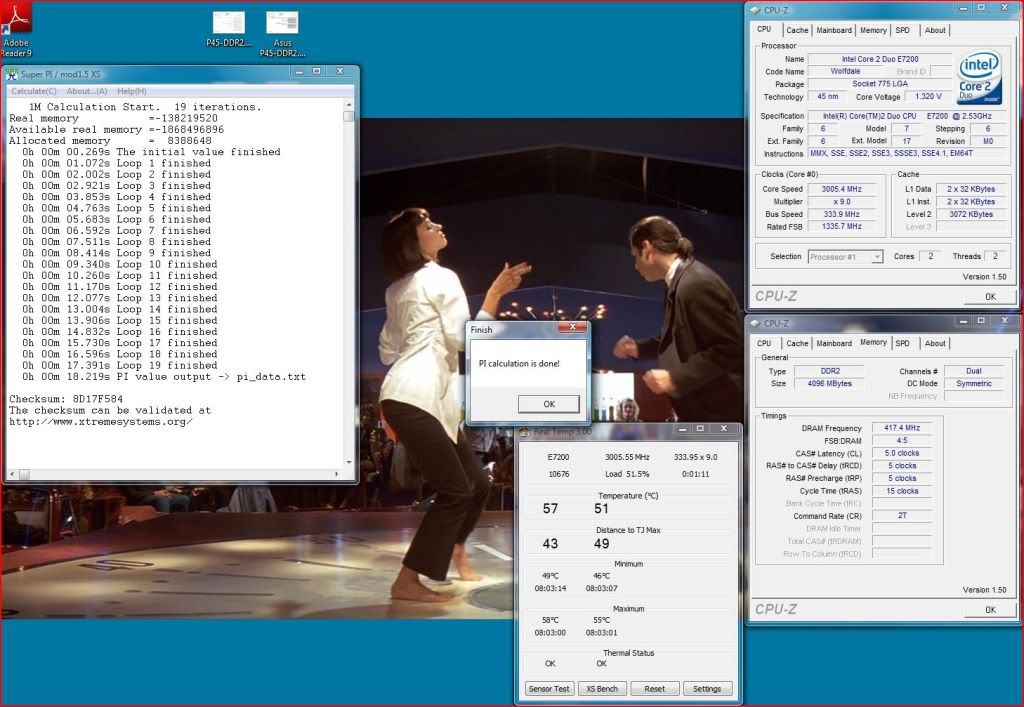Click OK in the CPU-Z memory window
This screenshot has width=1024, height=707.
point(990,610)
